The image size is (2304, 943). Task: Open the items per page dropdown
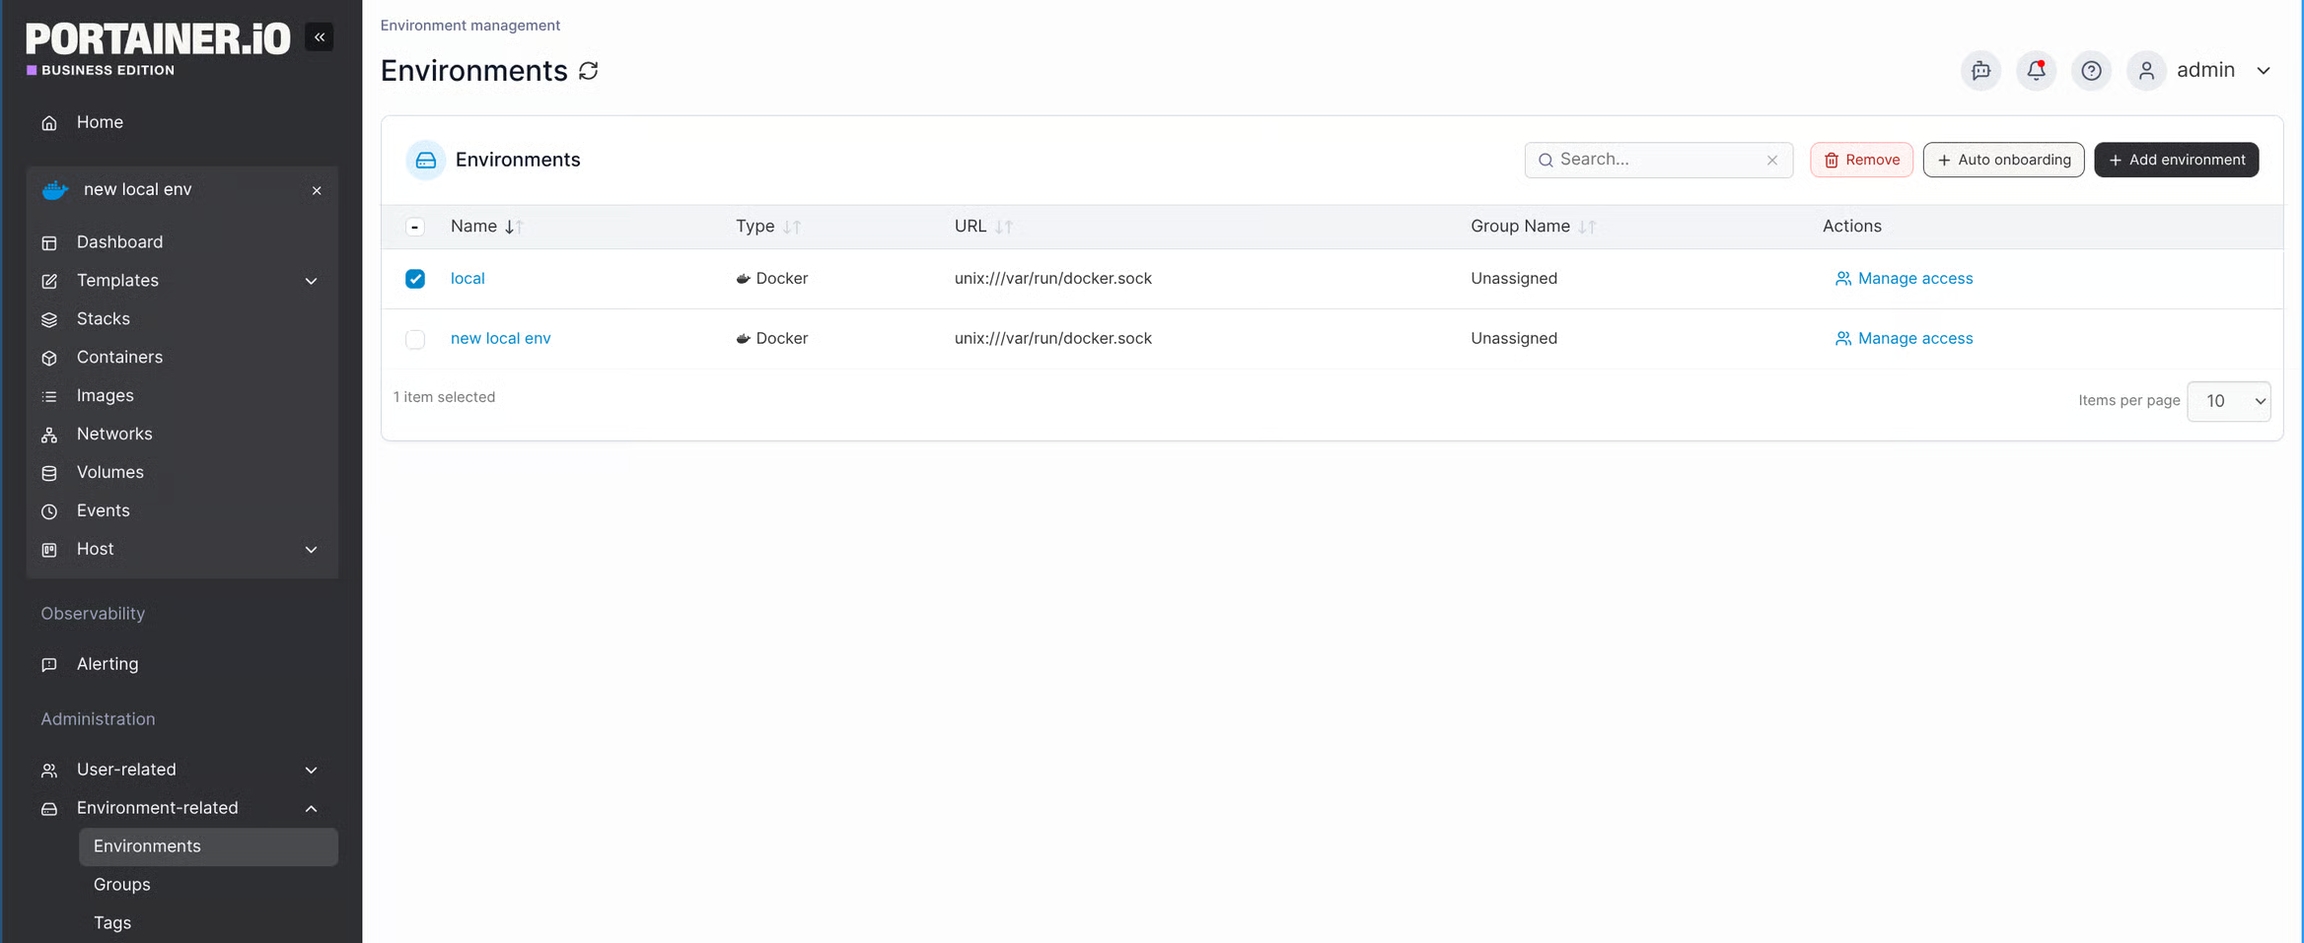pos(2228,401)
